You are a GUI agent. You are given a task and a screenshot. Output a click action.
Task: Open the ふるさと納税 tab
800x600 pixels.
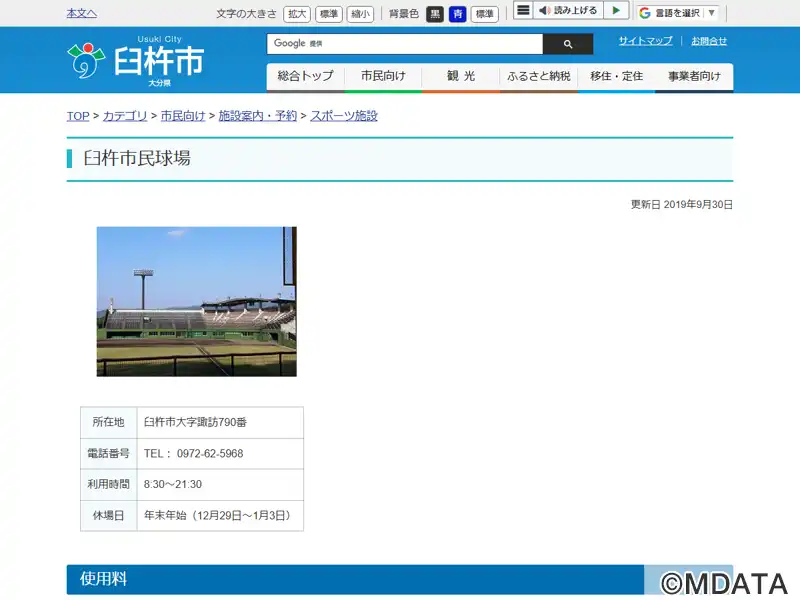tap(539, 77)
